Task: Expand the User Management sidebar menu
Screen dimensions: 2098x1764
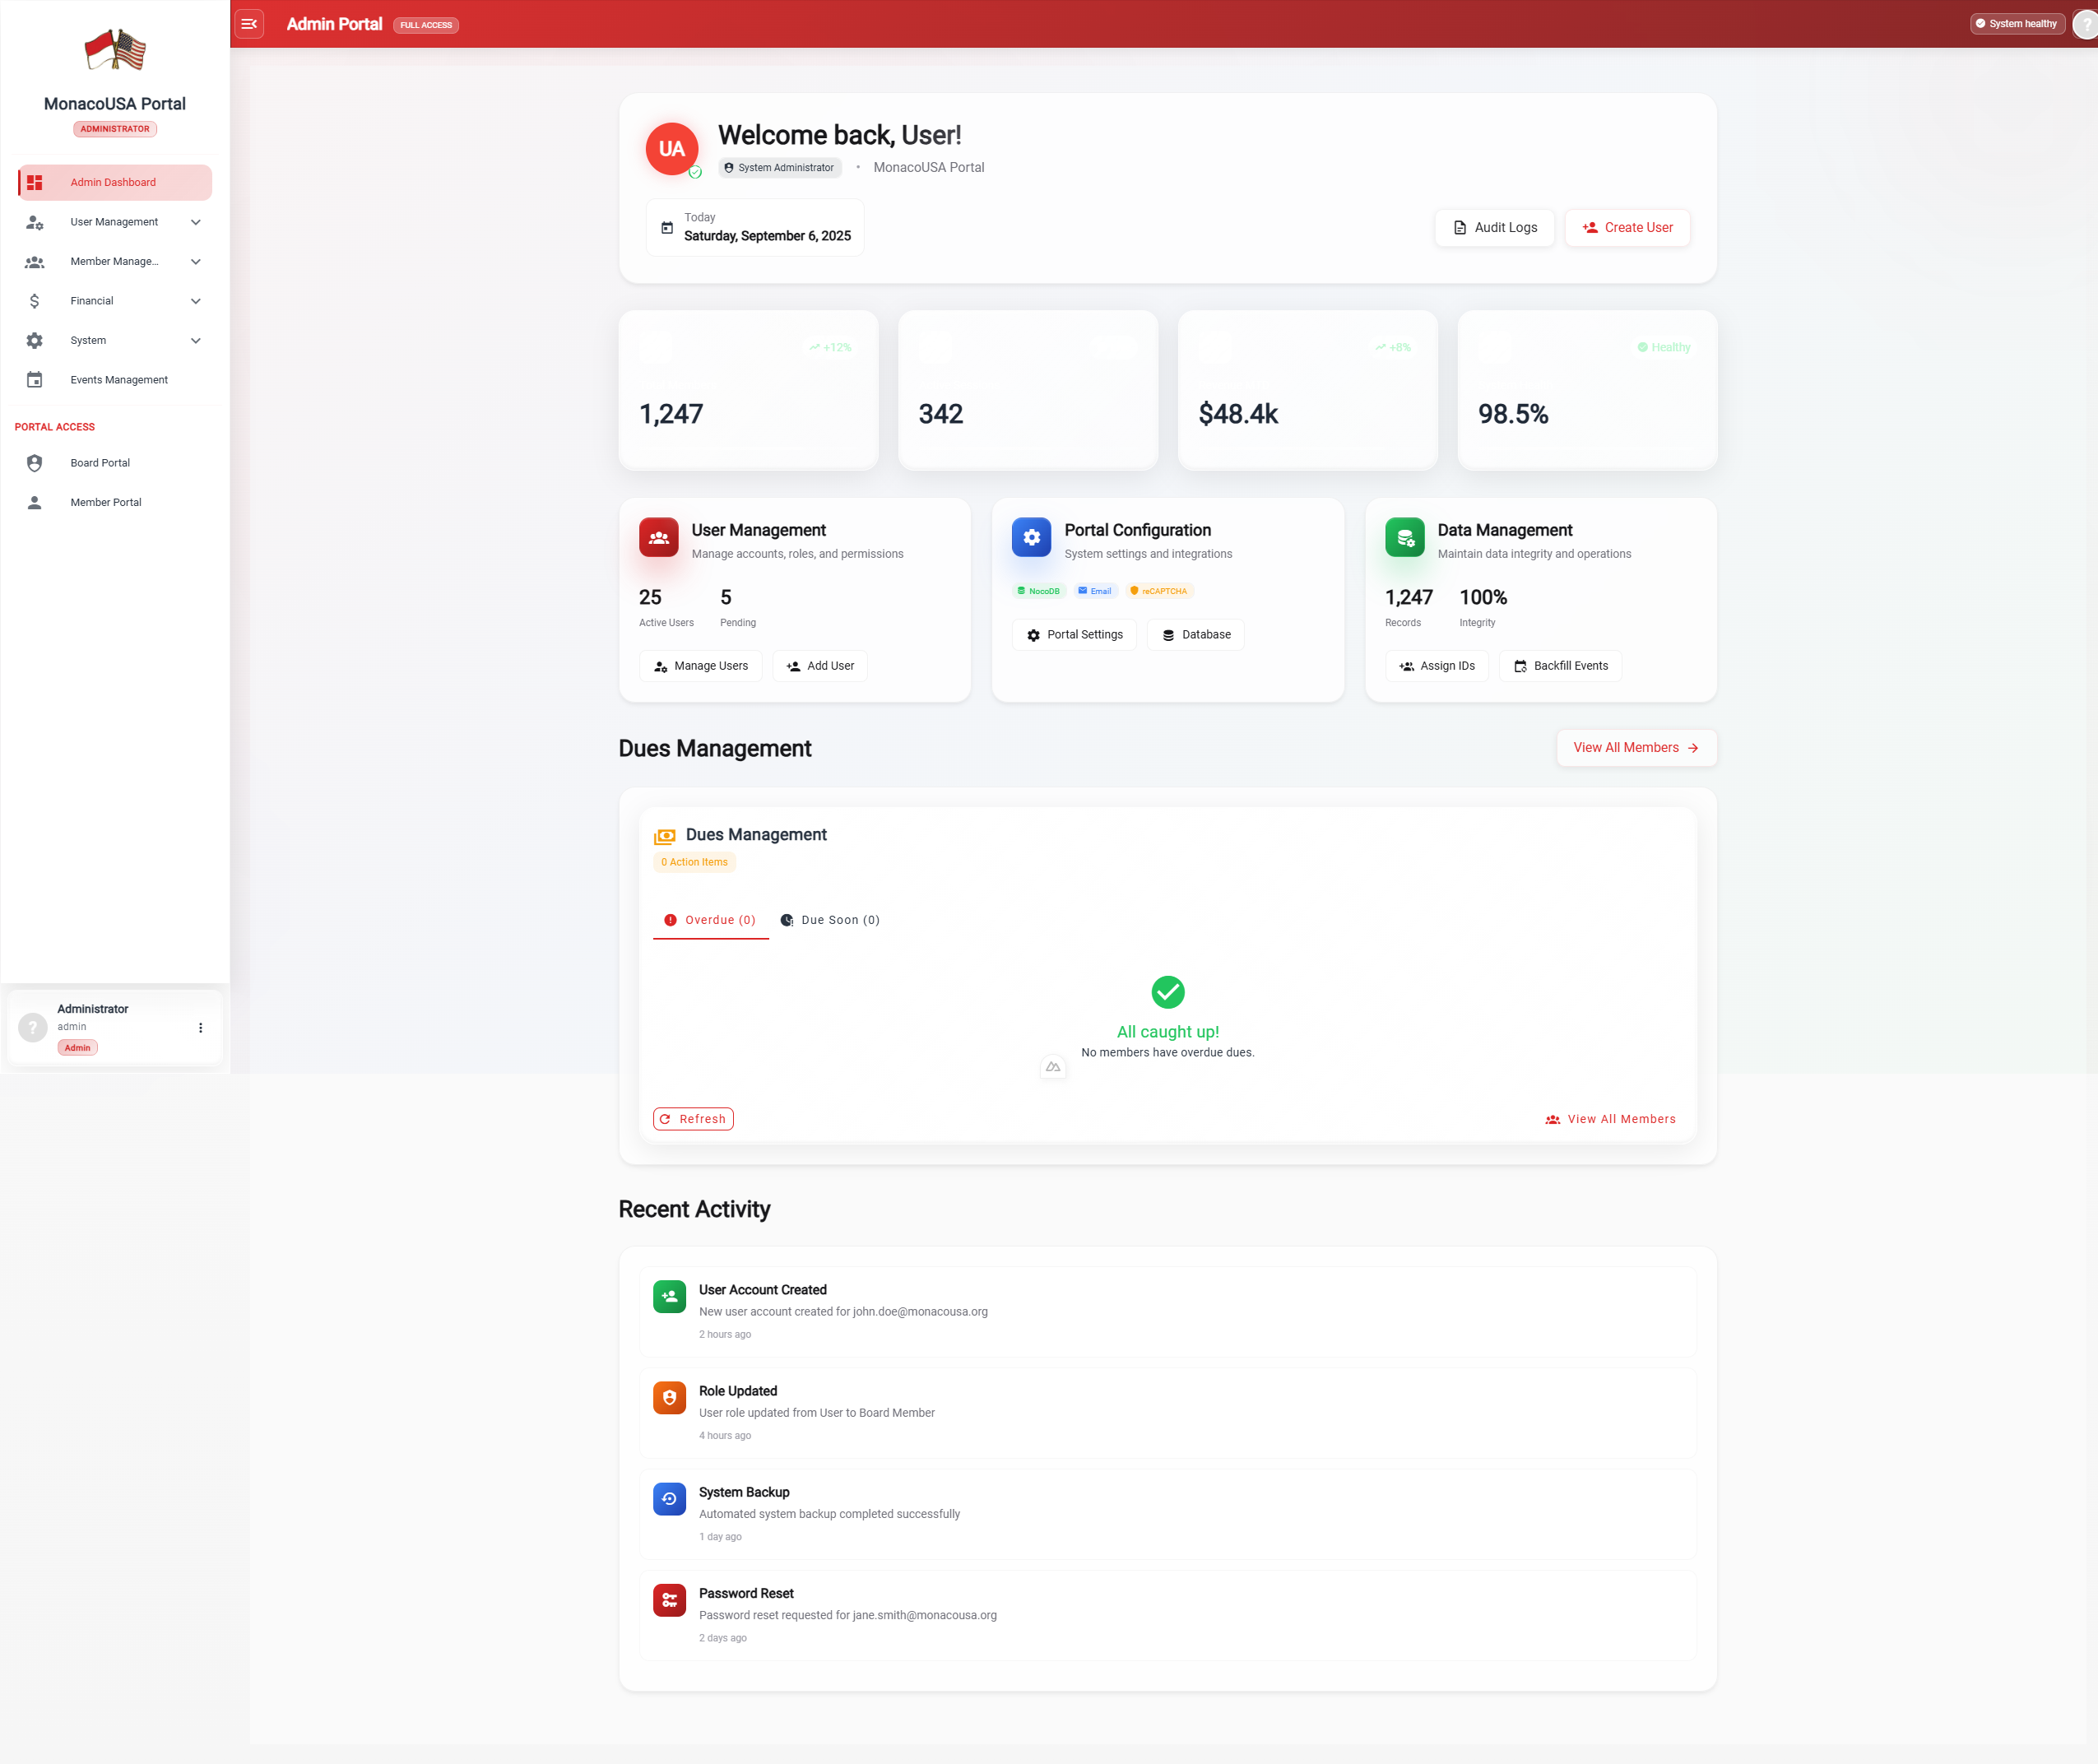Action: click(x=196, y=222)
